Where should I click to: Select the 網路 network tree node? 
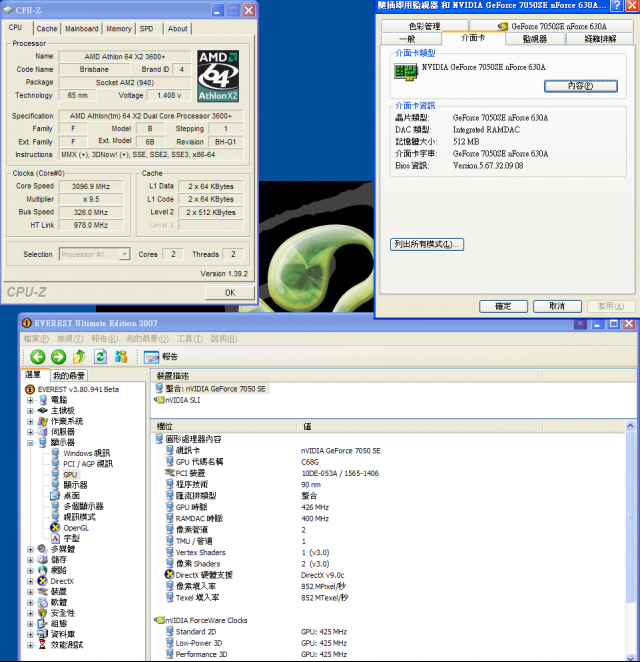59,570
